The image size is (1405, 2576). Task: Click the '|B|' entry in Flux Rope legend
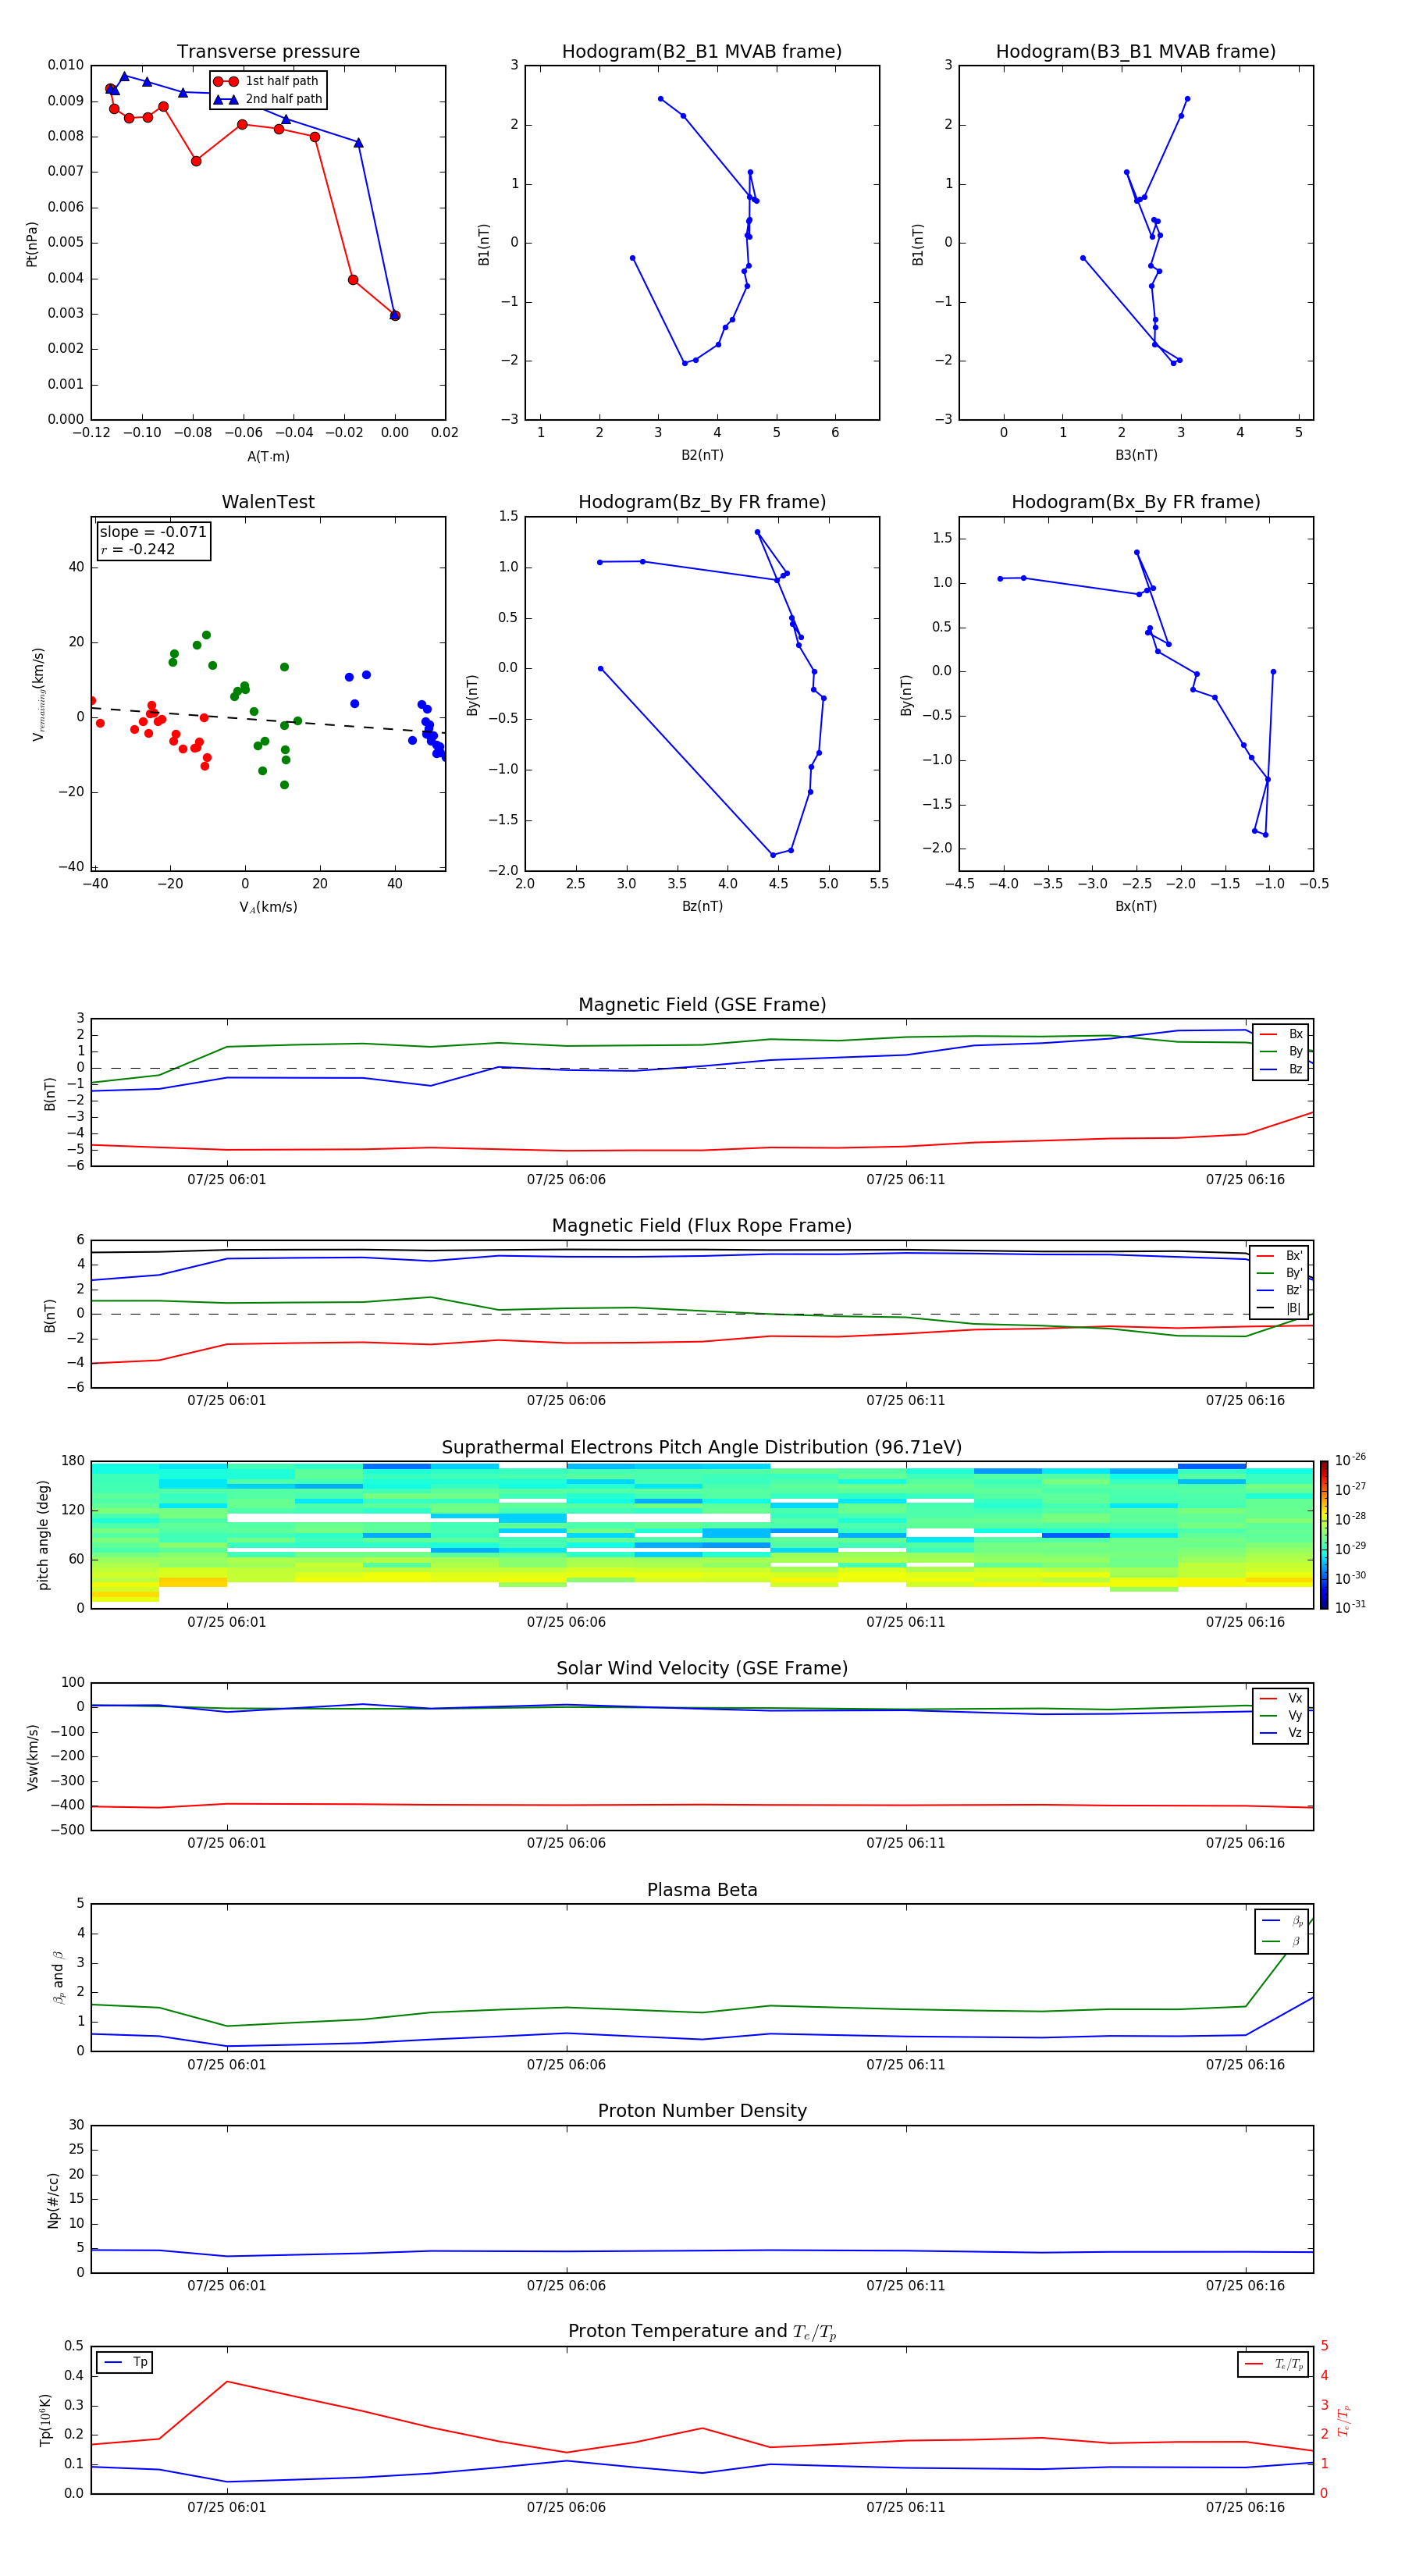click(1279, 1308)
